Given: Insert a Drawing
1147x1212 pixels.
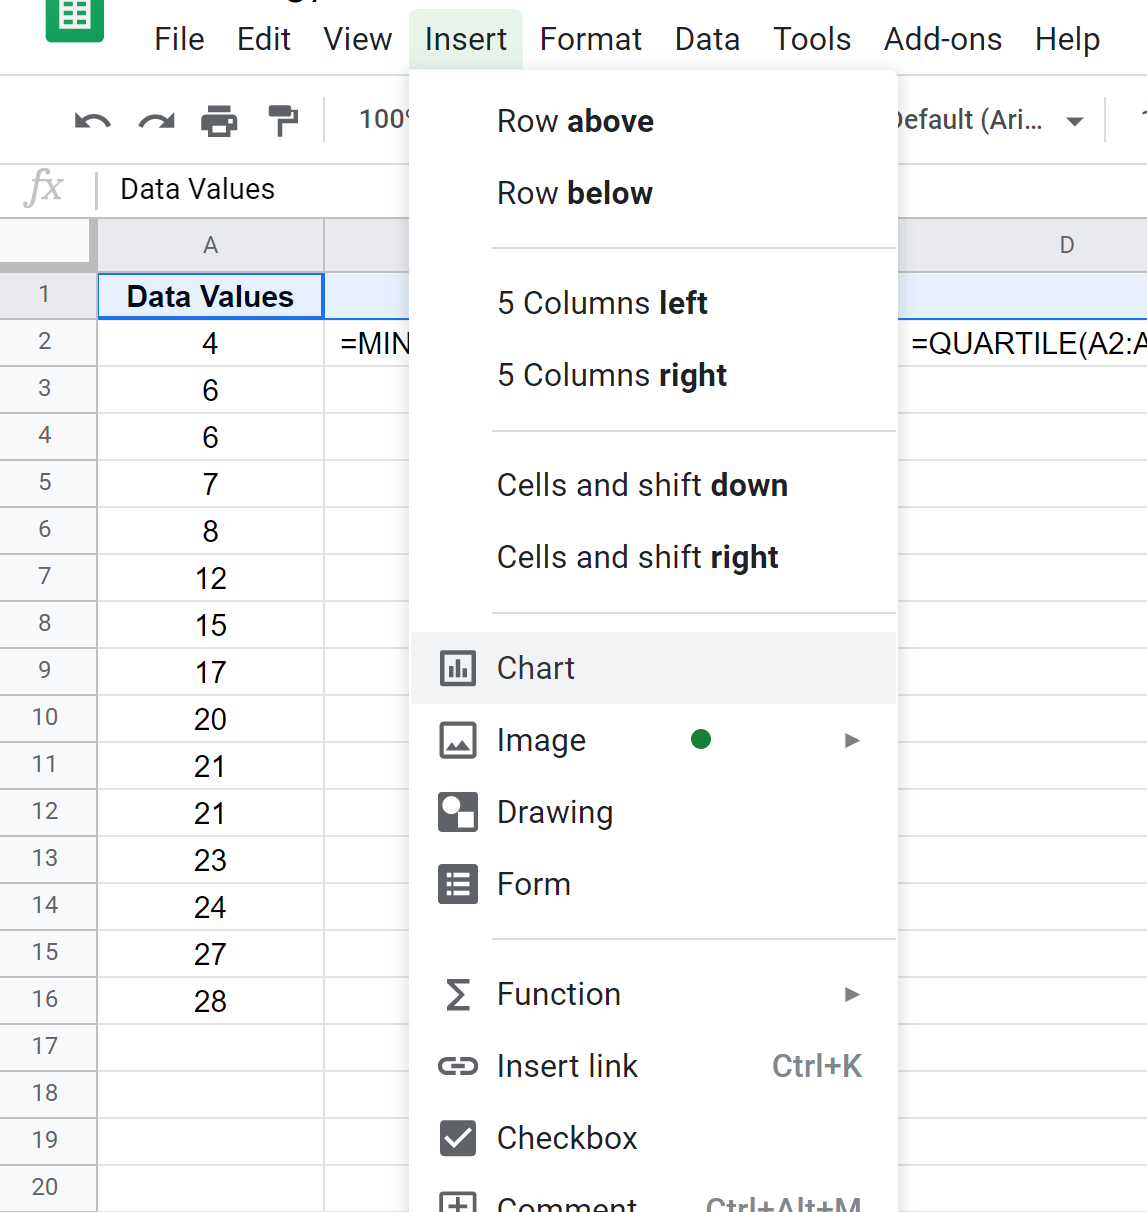Looking at the screenshot, I should [x=555, y=812].
